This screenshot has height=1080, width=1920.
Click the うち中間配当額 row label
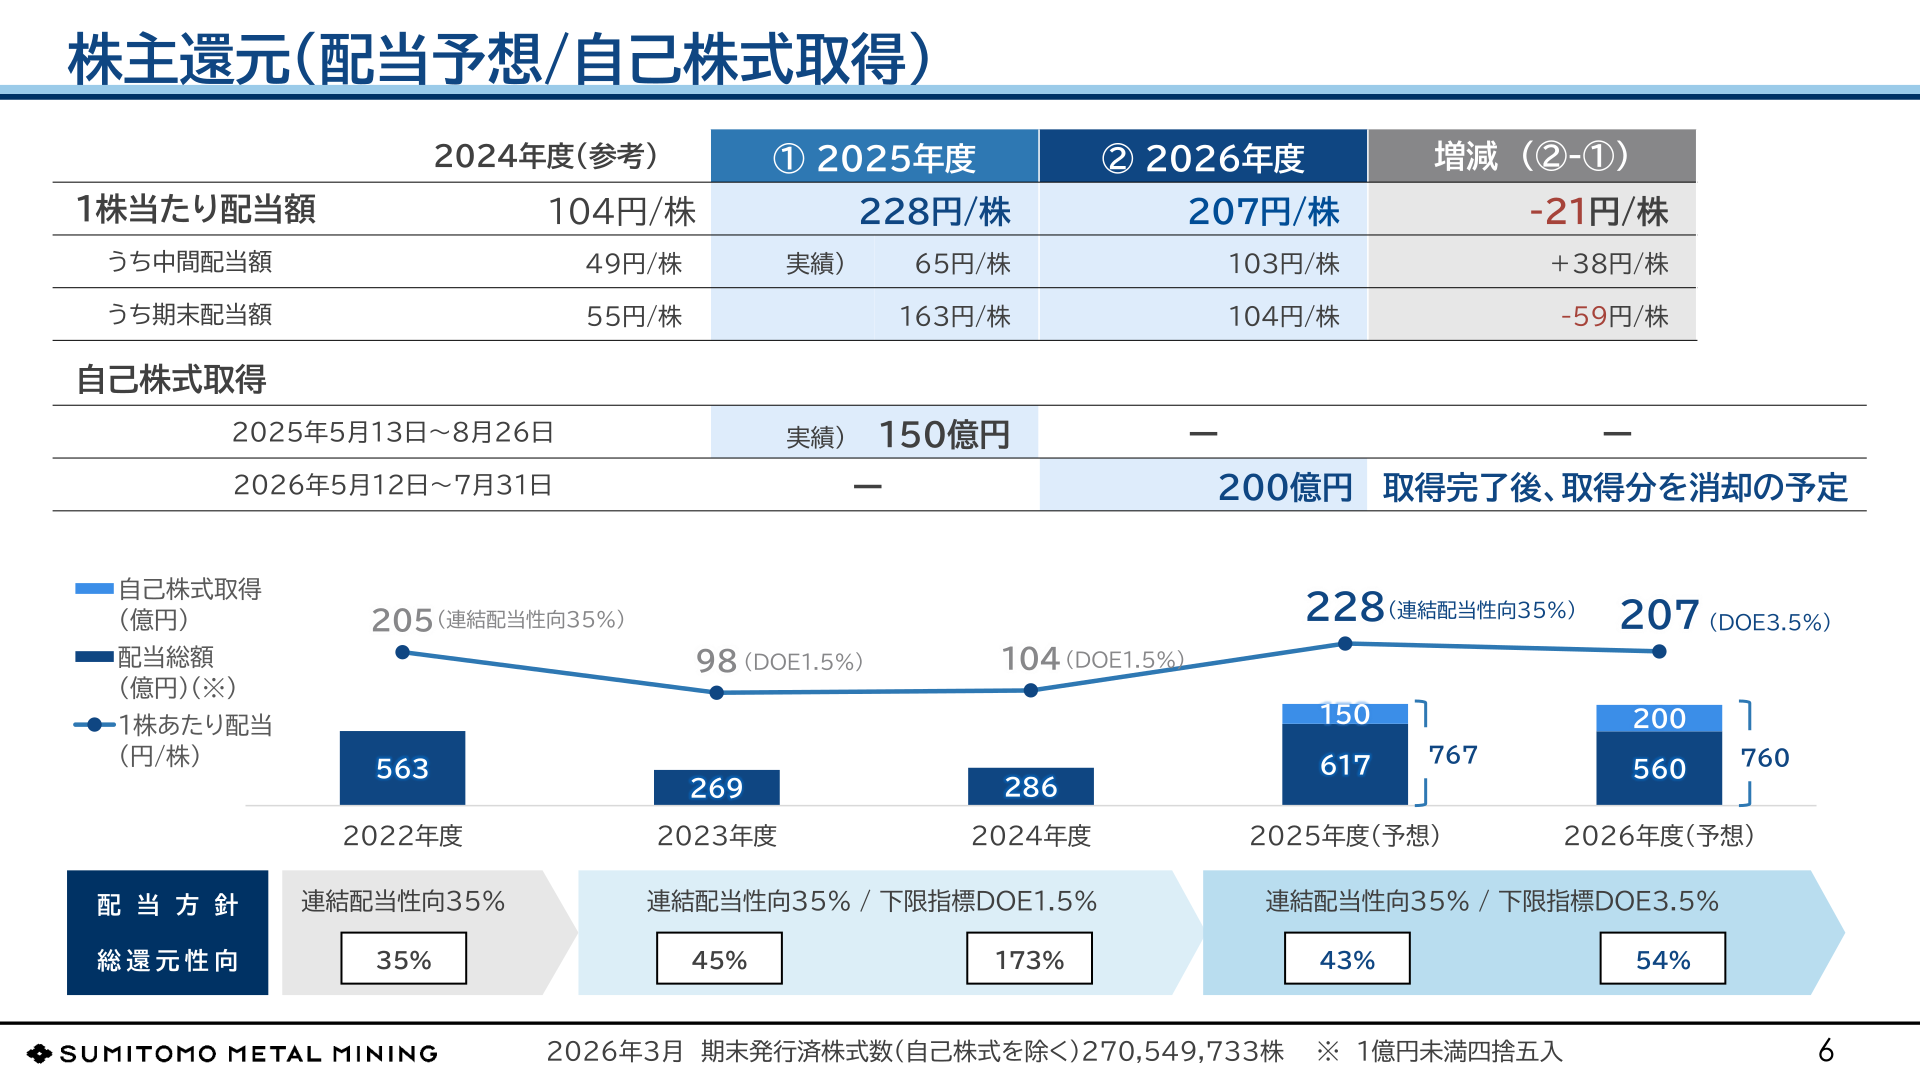(190, 262)
